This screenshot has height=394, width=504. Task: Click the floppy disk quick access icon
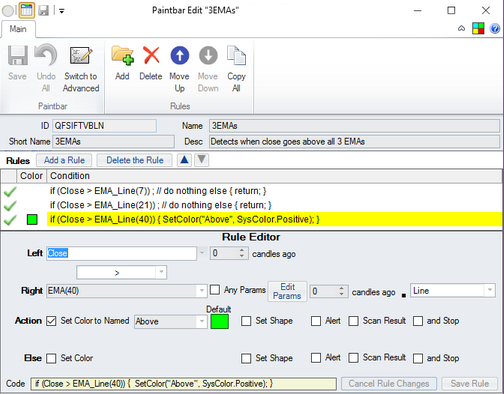[x=43, y=10]
